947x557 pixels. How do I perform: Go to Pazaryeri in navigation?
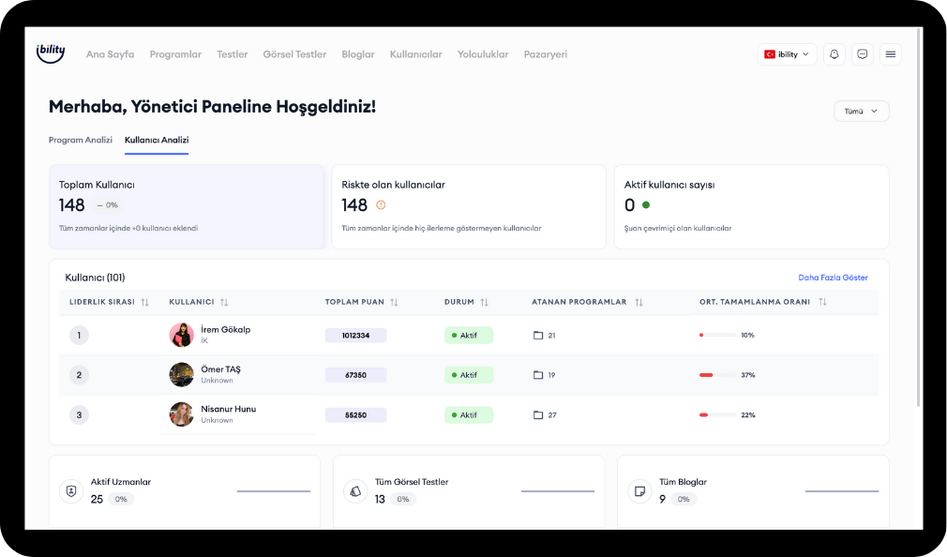[545, 54]
